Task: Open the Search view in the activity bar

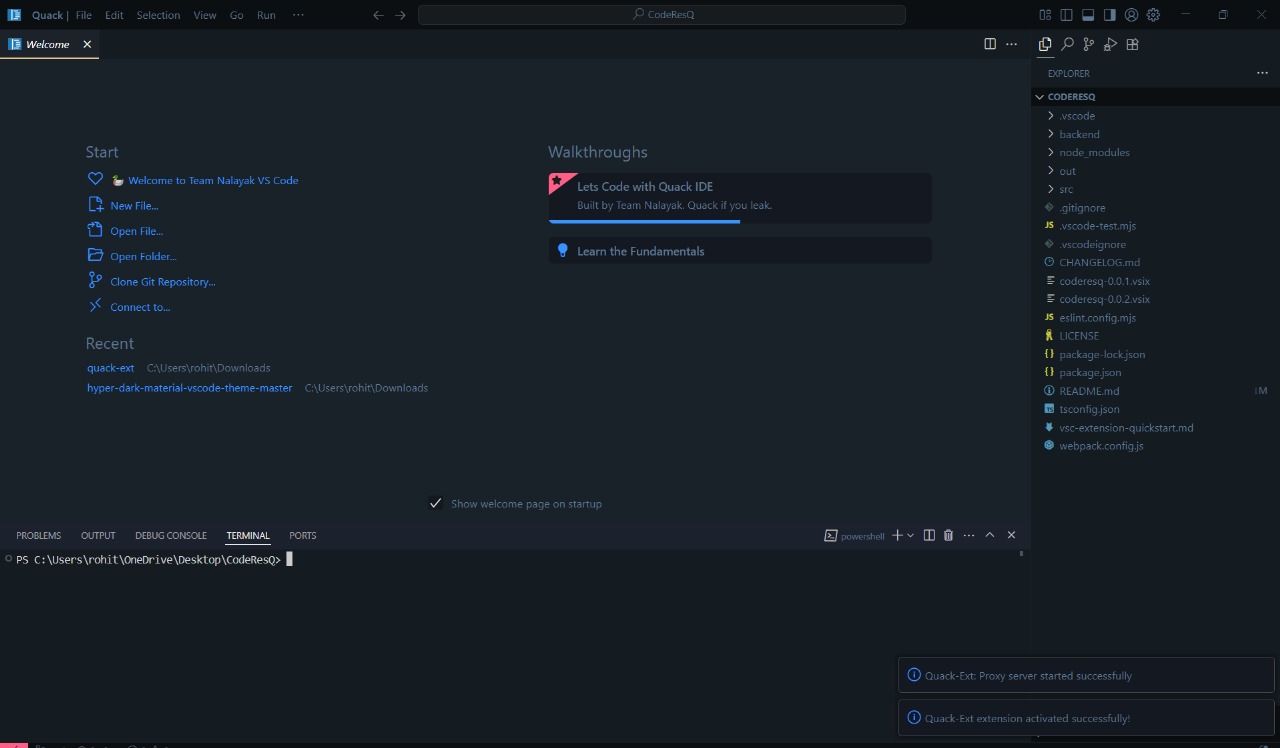Action: [1066, 44]
